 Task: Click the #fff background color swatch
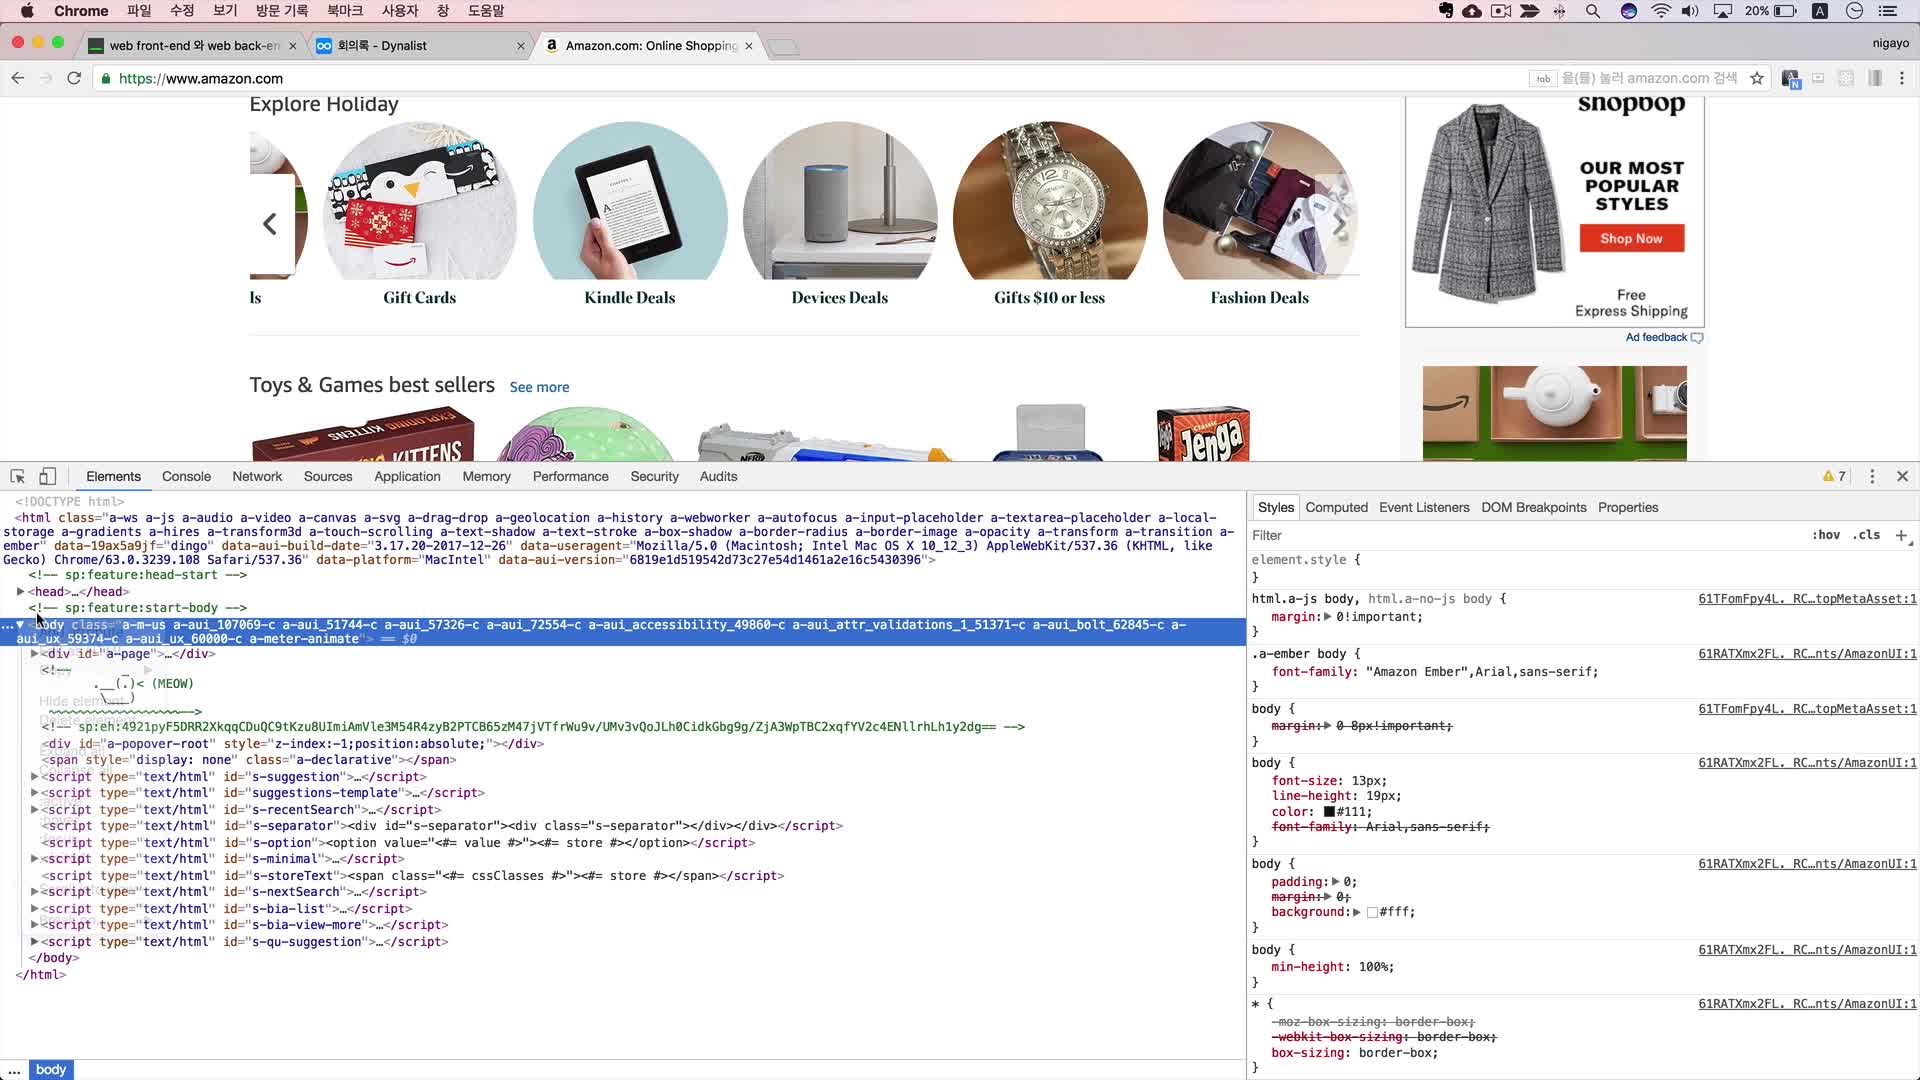pos(1372,912)
